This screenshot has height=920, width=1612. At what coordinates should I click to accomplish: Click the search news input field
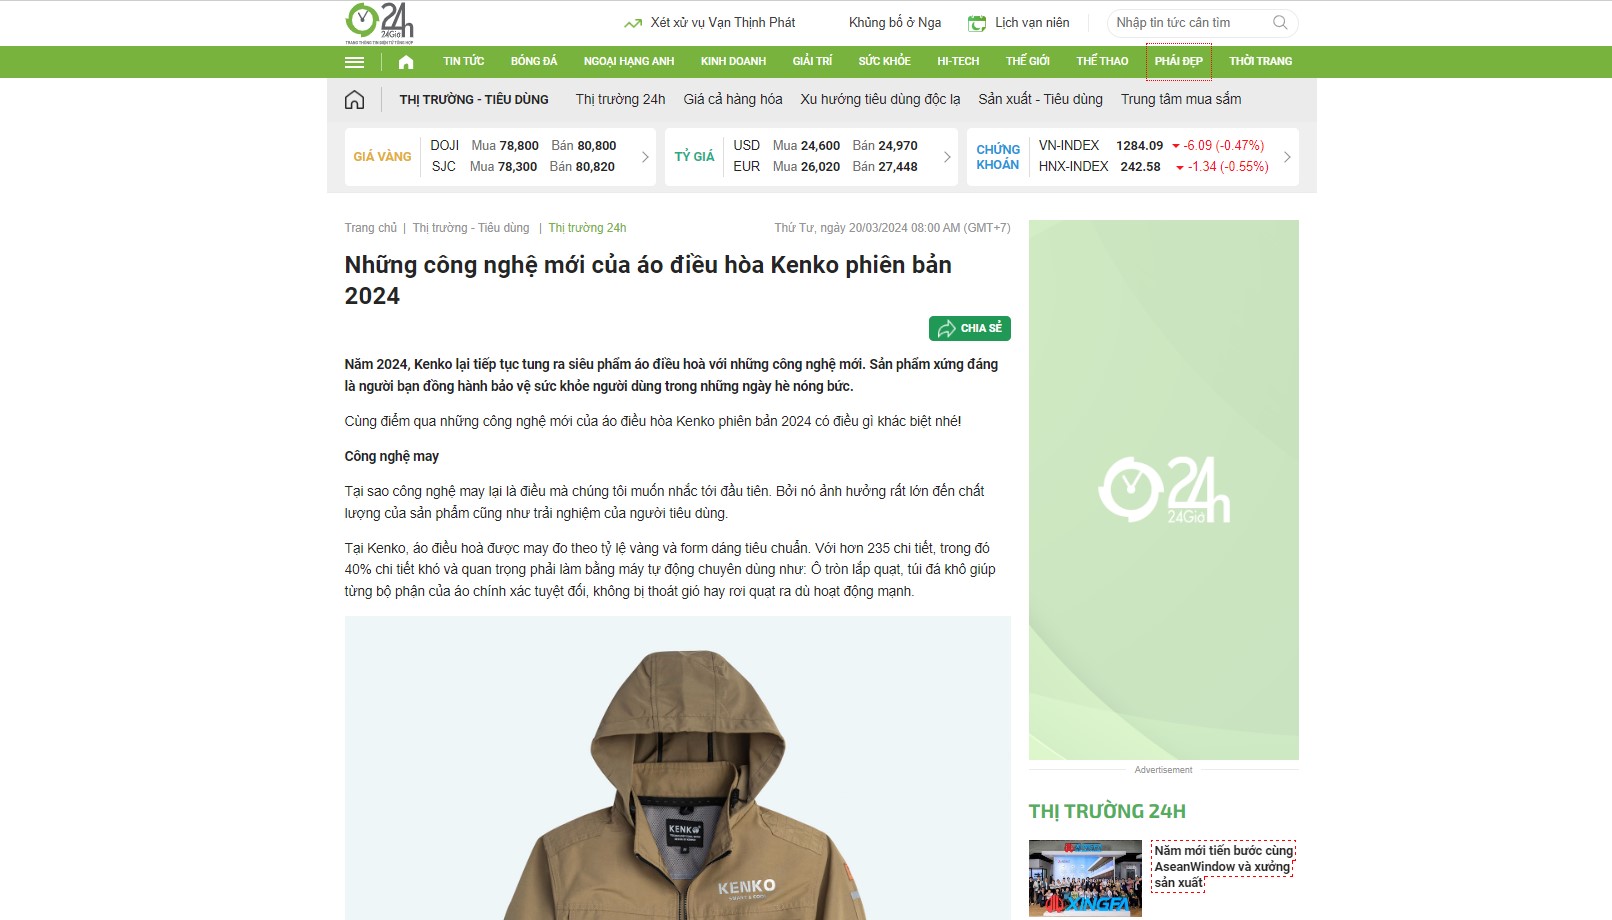point(1192,22)
